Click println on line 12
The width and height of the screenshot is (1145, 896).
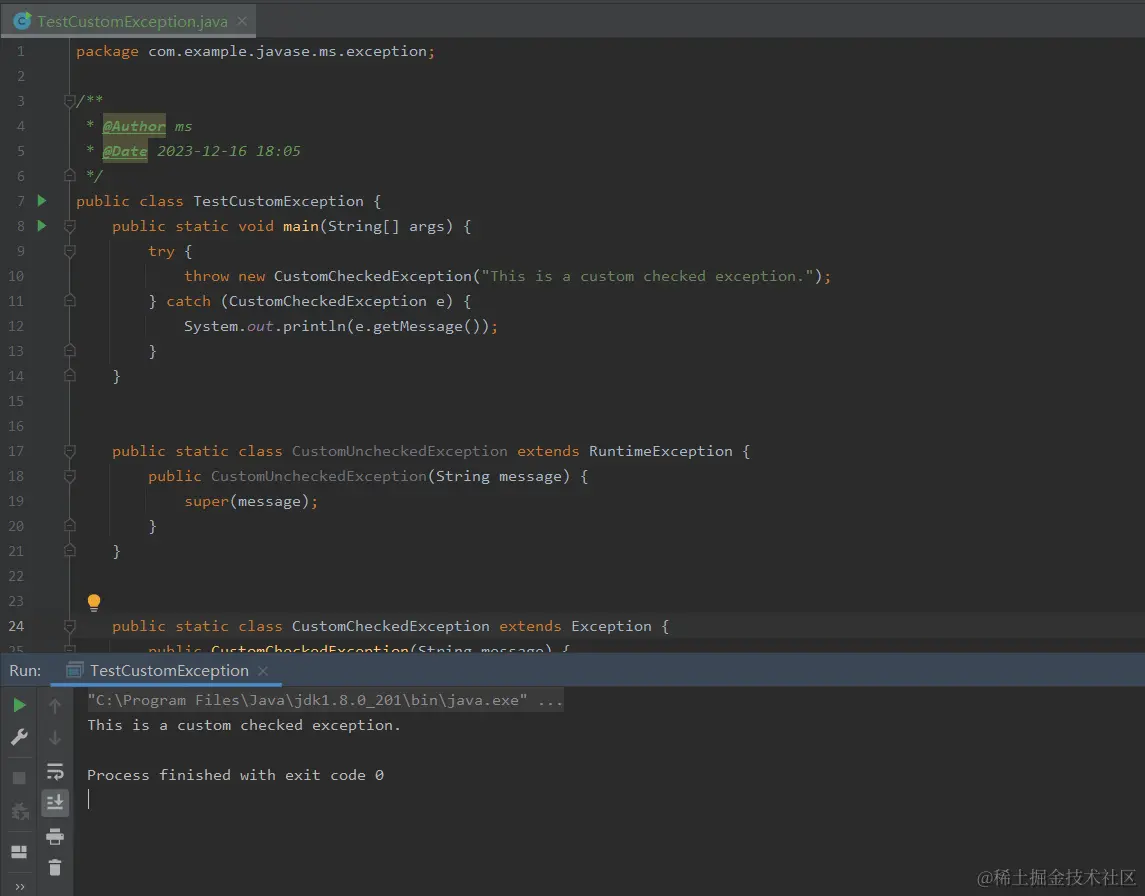313,326
